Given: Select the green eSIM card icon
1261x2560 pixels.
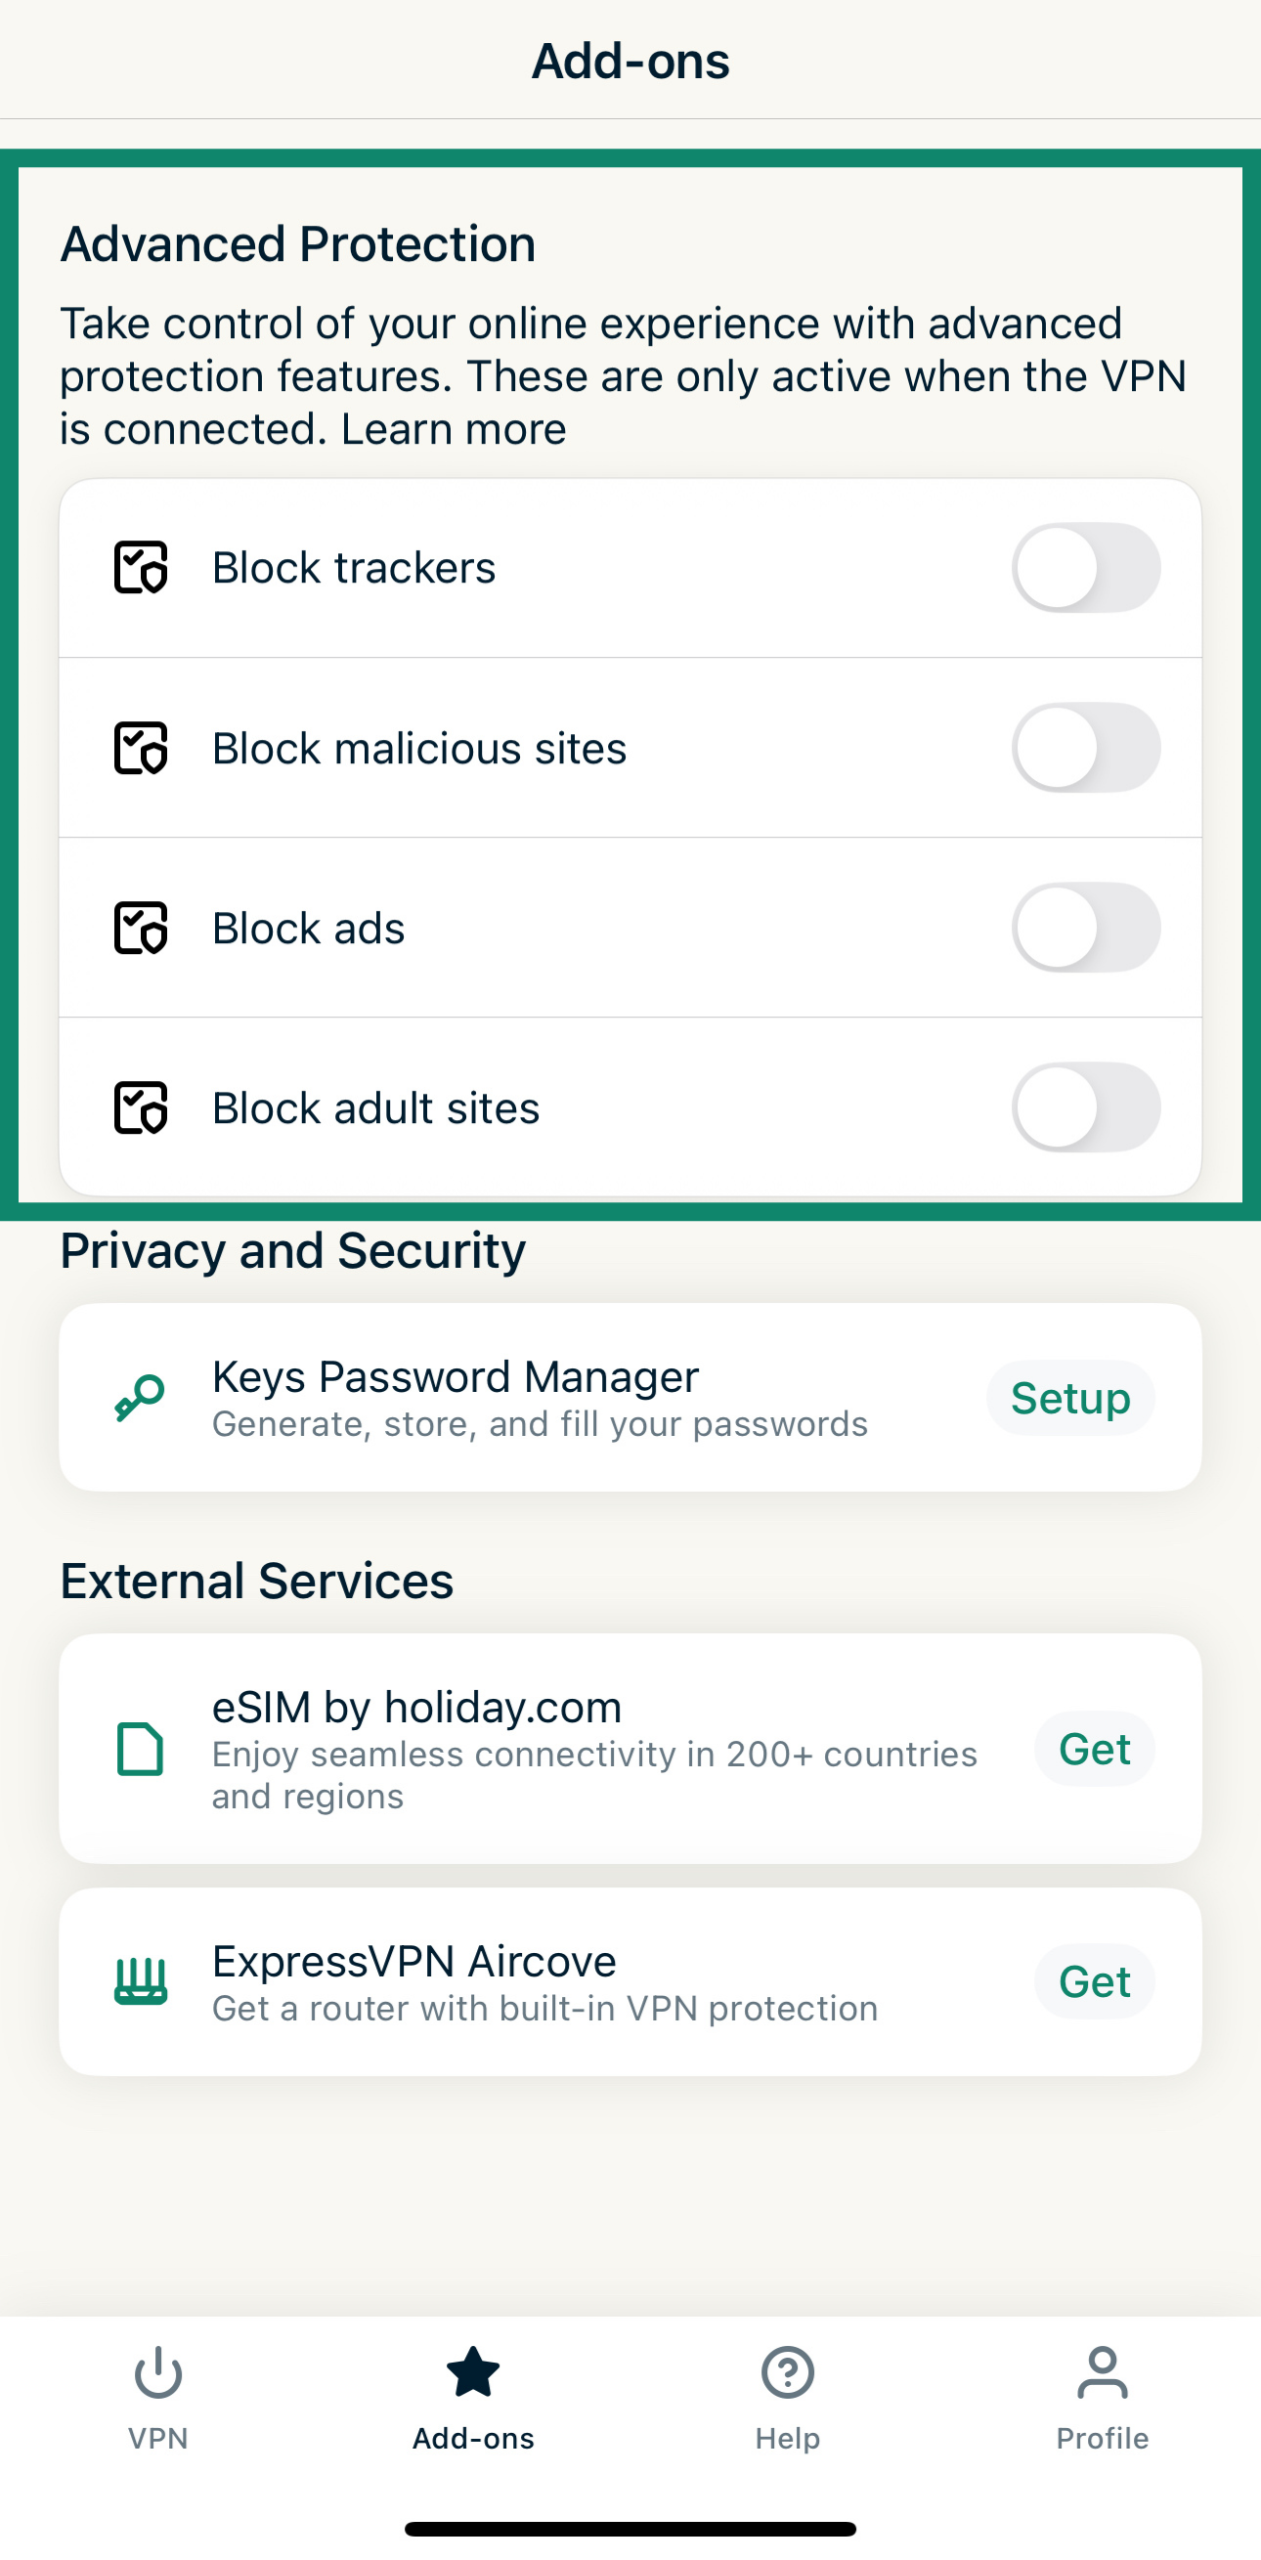Looking at the screenshot, I should tap(140, 1749).
